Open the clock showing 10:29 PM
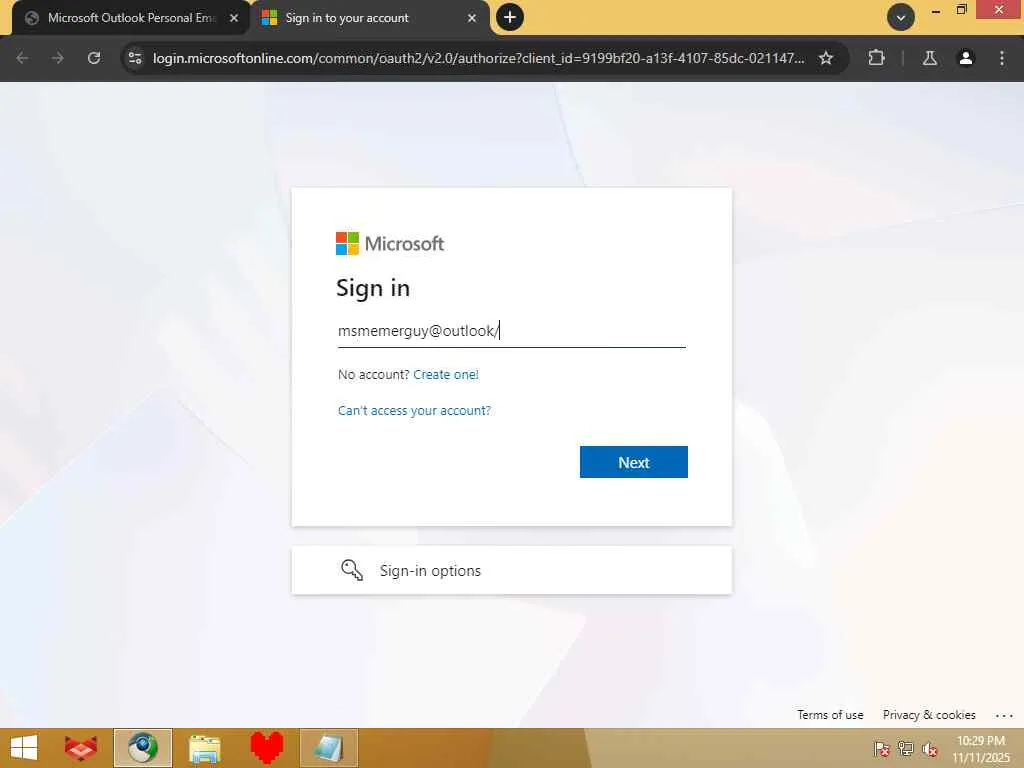The image size is (1024, 768). coord(981,748)
